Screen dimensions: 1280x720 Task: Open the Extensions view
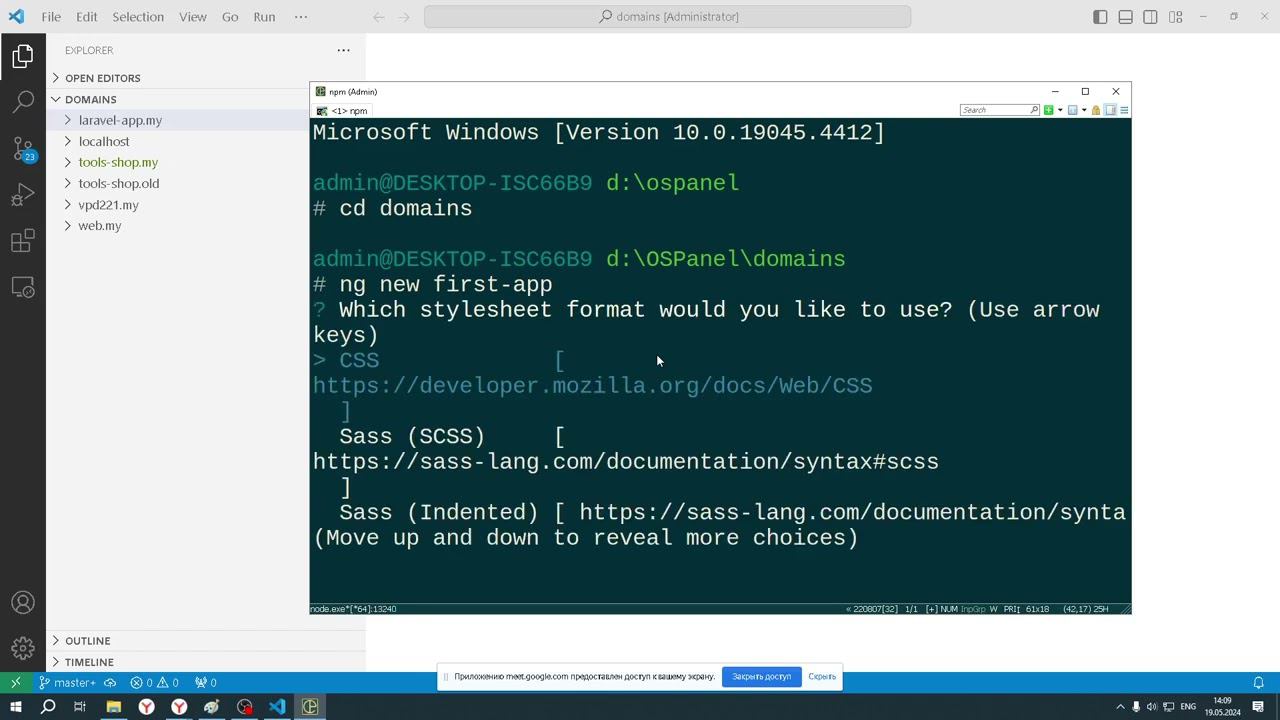(x=23, y=242)
